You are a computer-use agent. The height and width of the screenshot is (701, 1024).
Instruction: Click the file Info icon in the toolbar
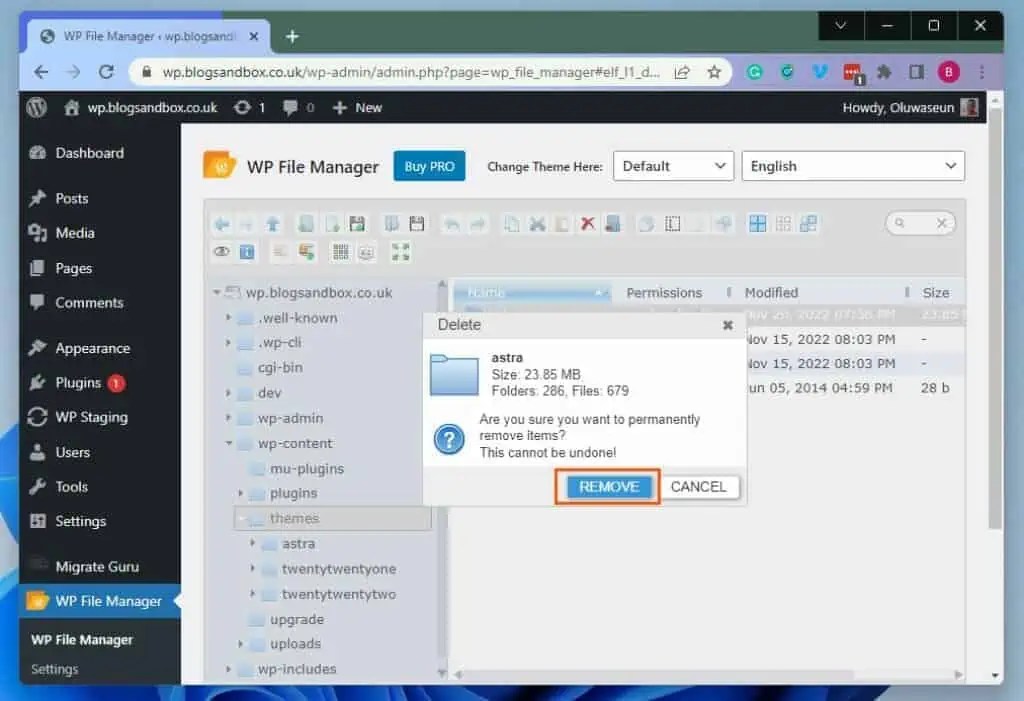(x=246, y=252)
